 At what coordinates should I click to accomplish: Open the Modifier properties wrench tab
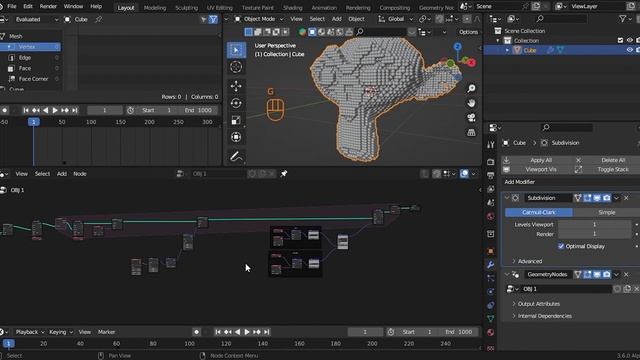click(491, 265)
